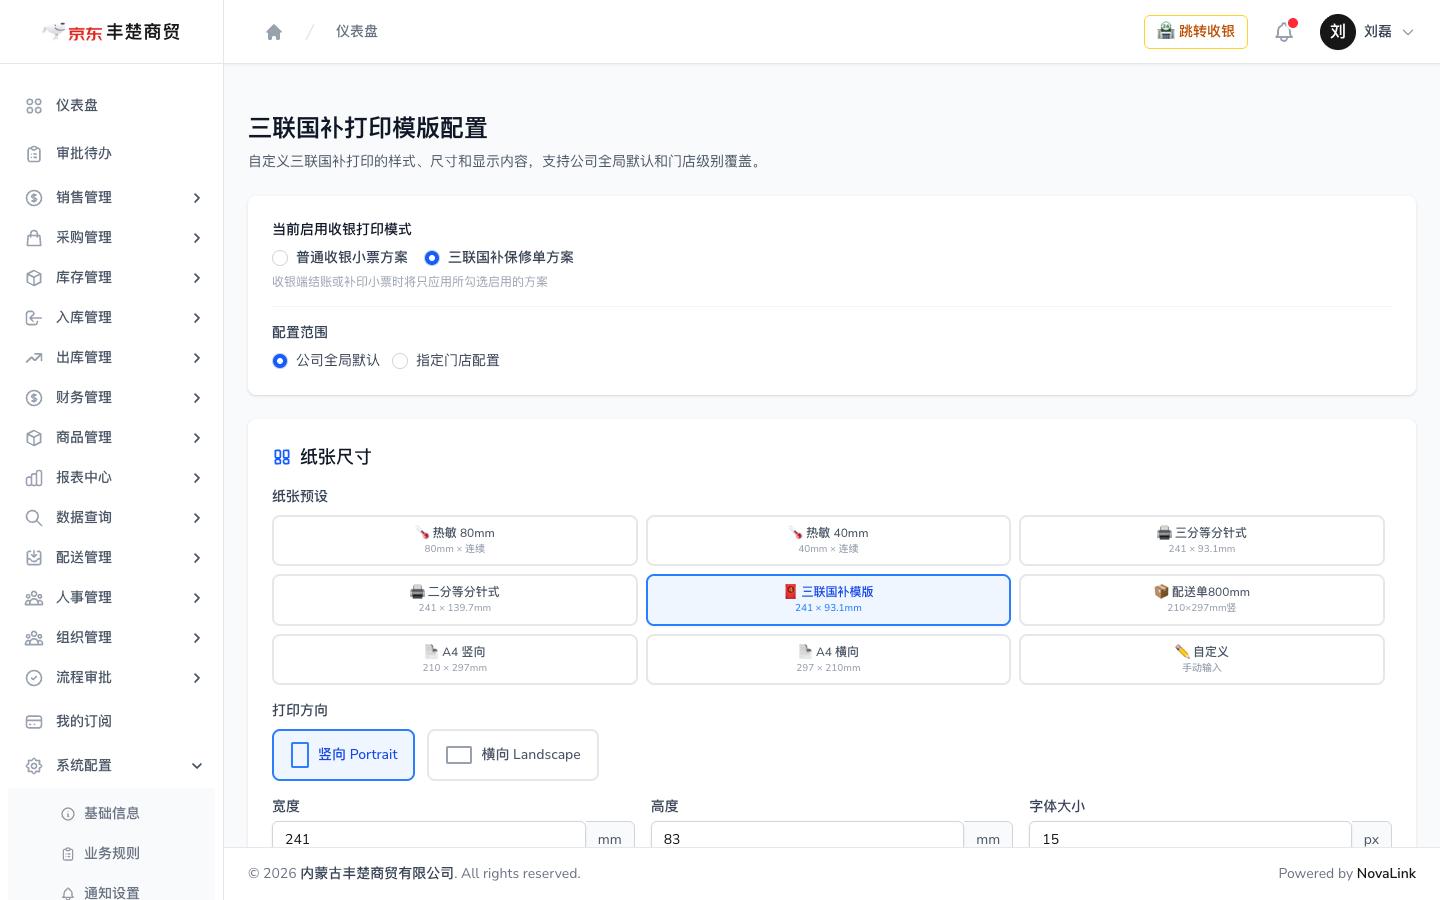Select 普通收银小票方案 radio

coord(280,258)
